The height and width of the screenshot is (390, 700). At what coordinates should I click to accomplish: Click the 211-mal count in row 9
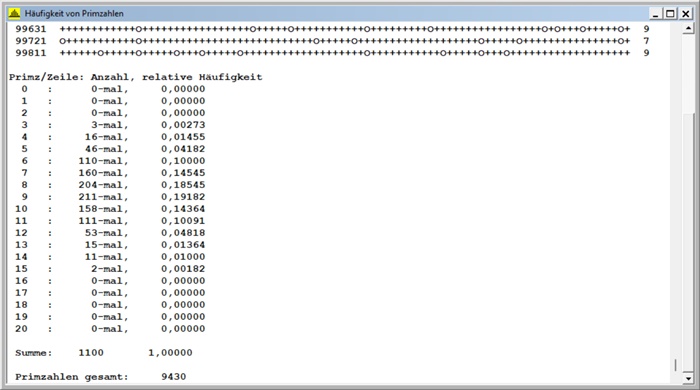point(103,197)
